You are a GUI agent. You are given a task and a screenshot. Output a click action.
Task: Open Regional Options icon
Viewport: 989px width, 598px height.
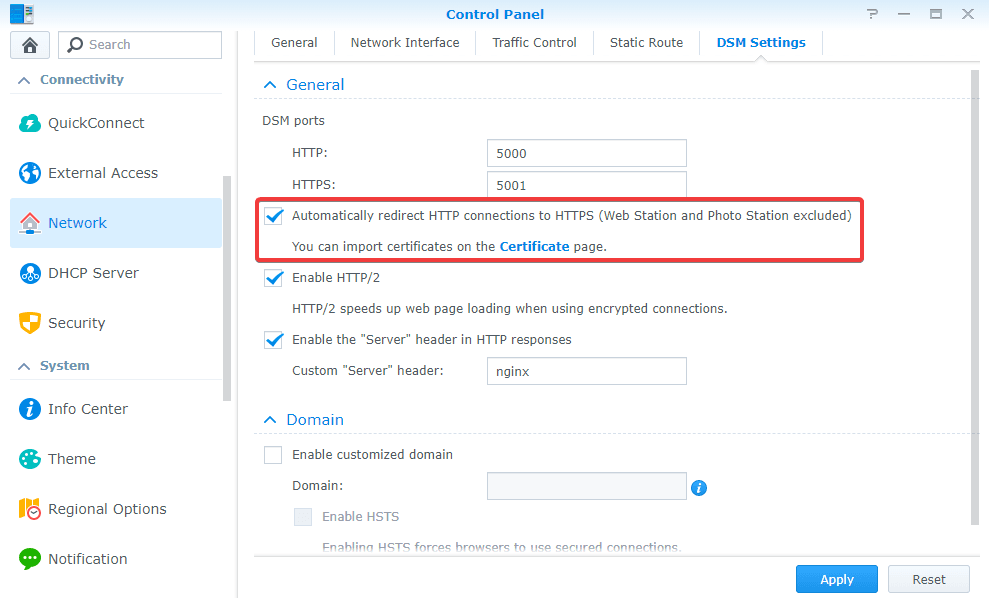click(x=30, y=509)
